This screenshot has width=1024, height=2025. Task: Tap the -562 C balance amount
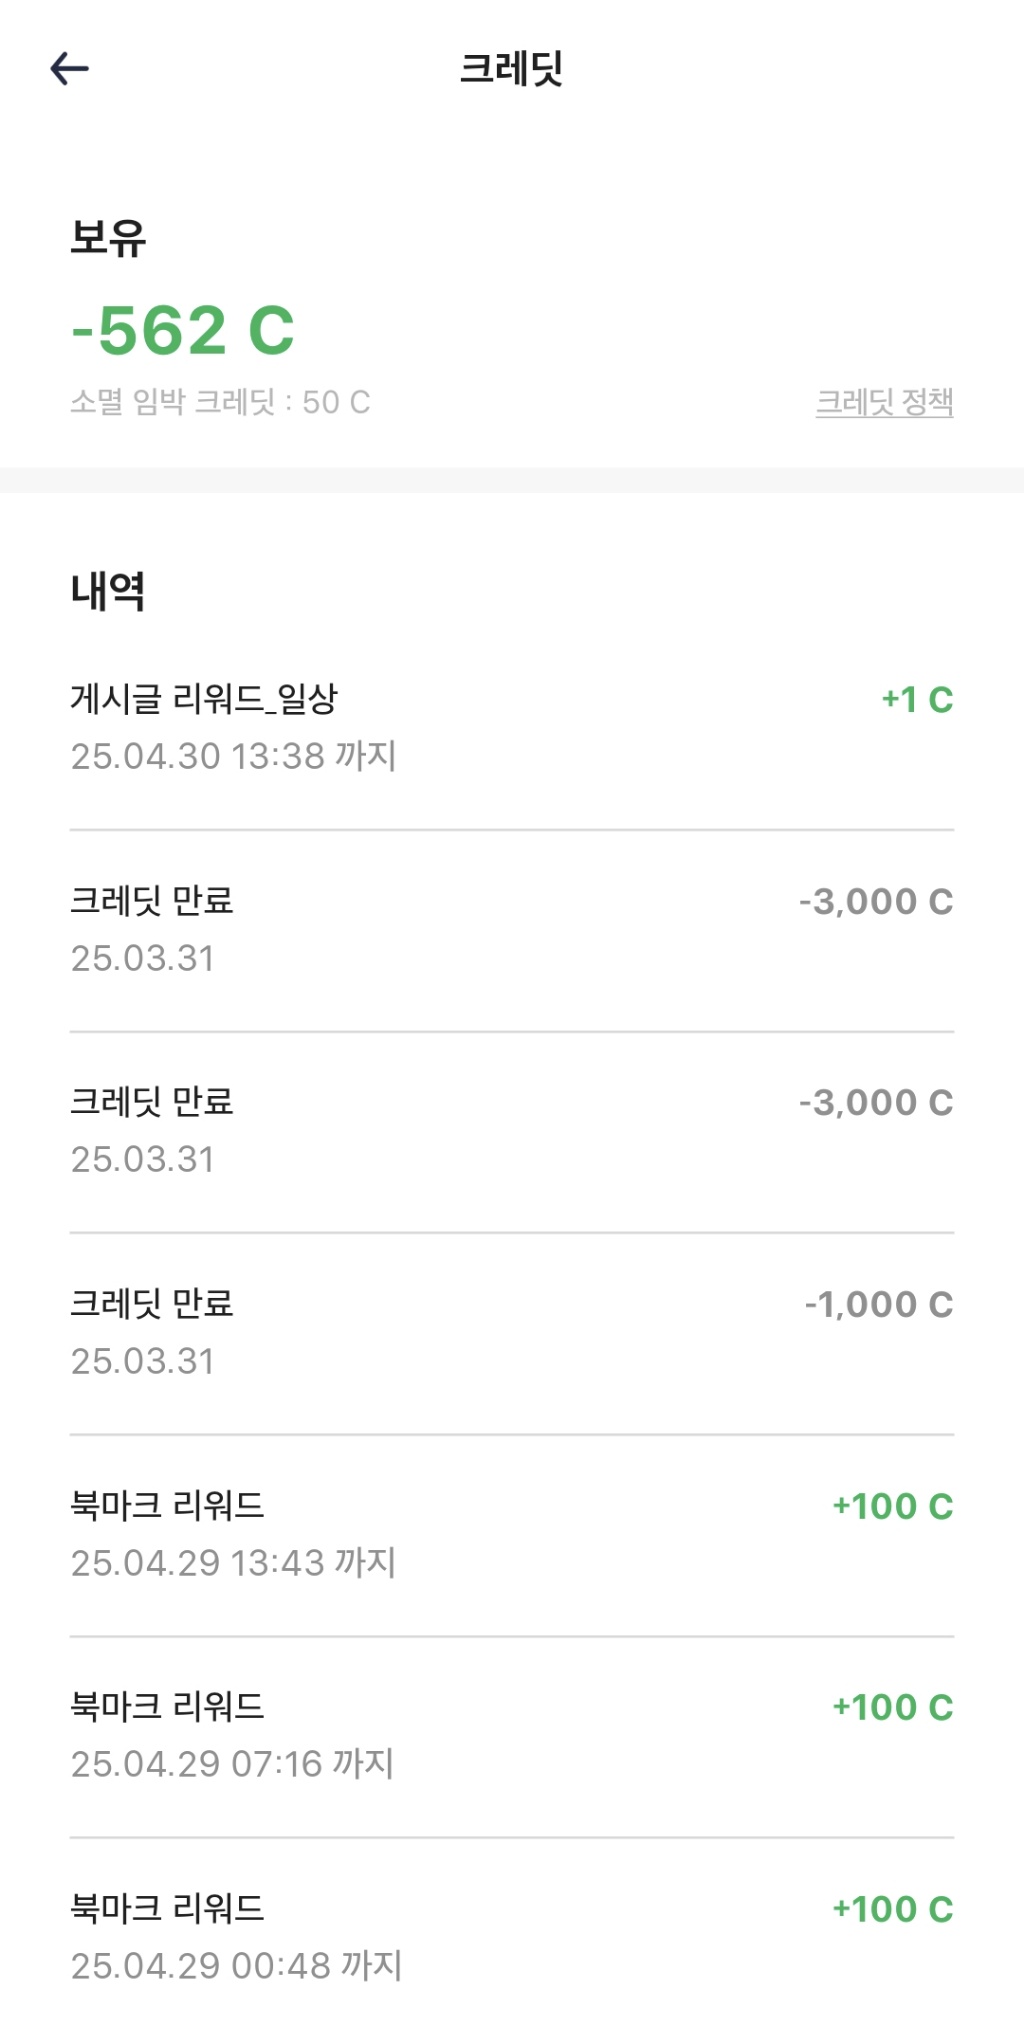click(183, 330)
